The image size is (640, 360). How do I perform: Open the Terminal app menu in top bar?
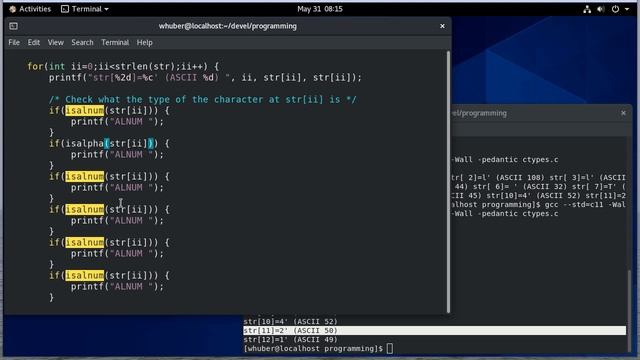(x=85, y=9)
